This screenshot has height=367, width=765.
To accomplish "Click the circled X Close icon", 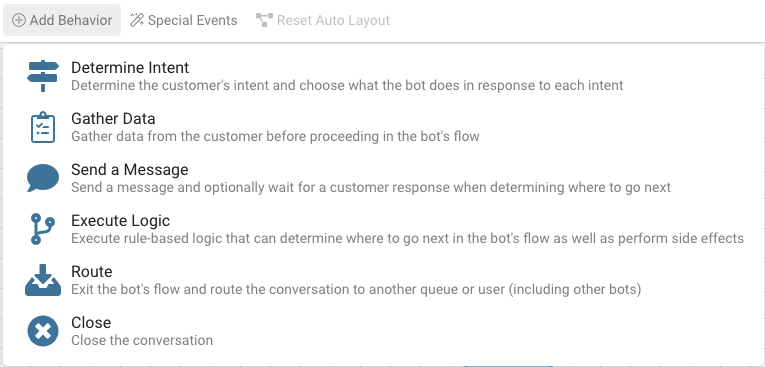I will [x=43, y=331].
